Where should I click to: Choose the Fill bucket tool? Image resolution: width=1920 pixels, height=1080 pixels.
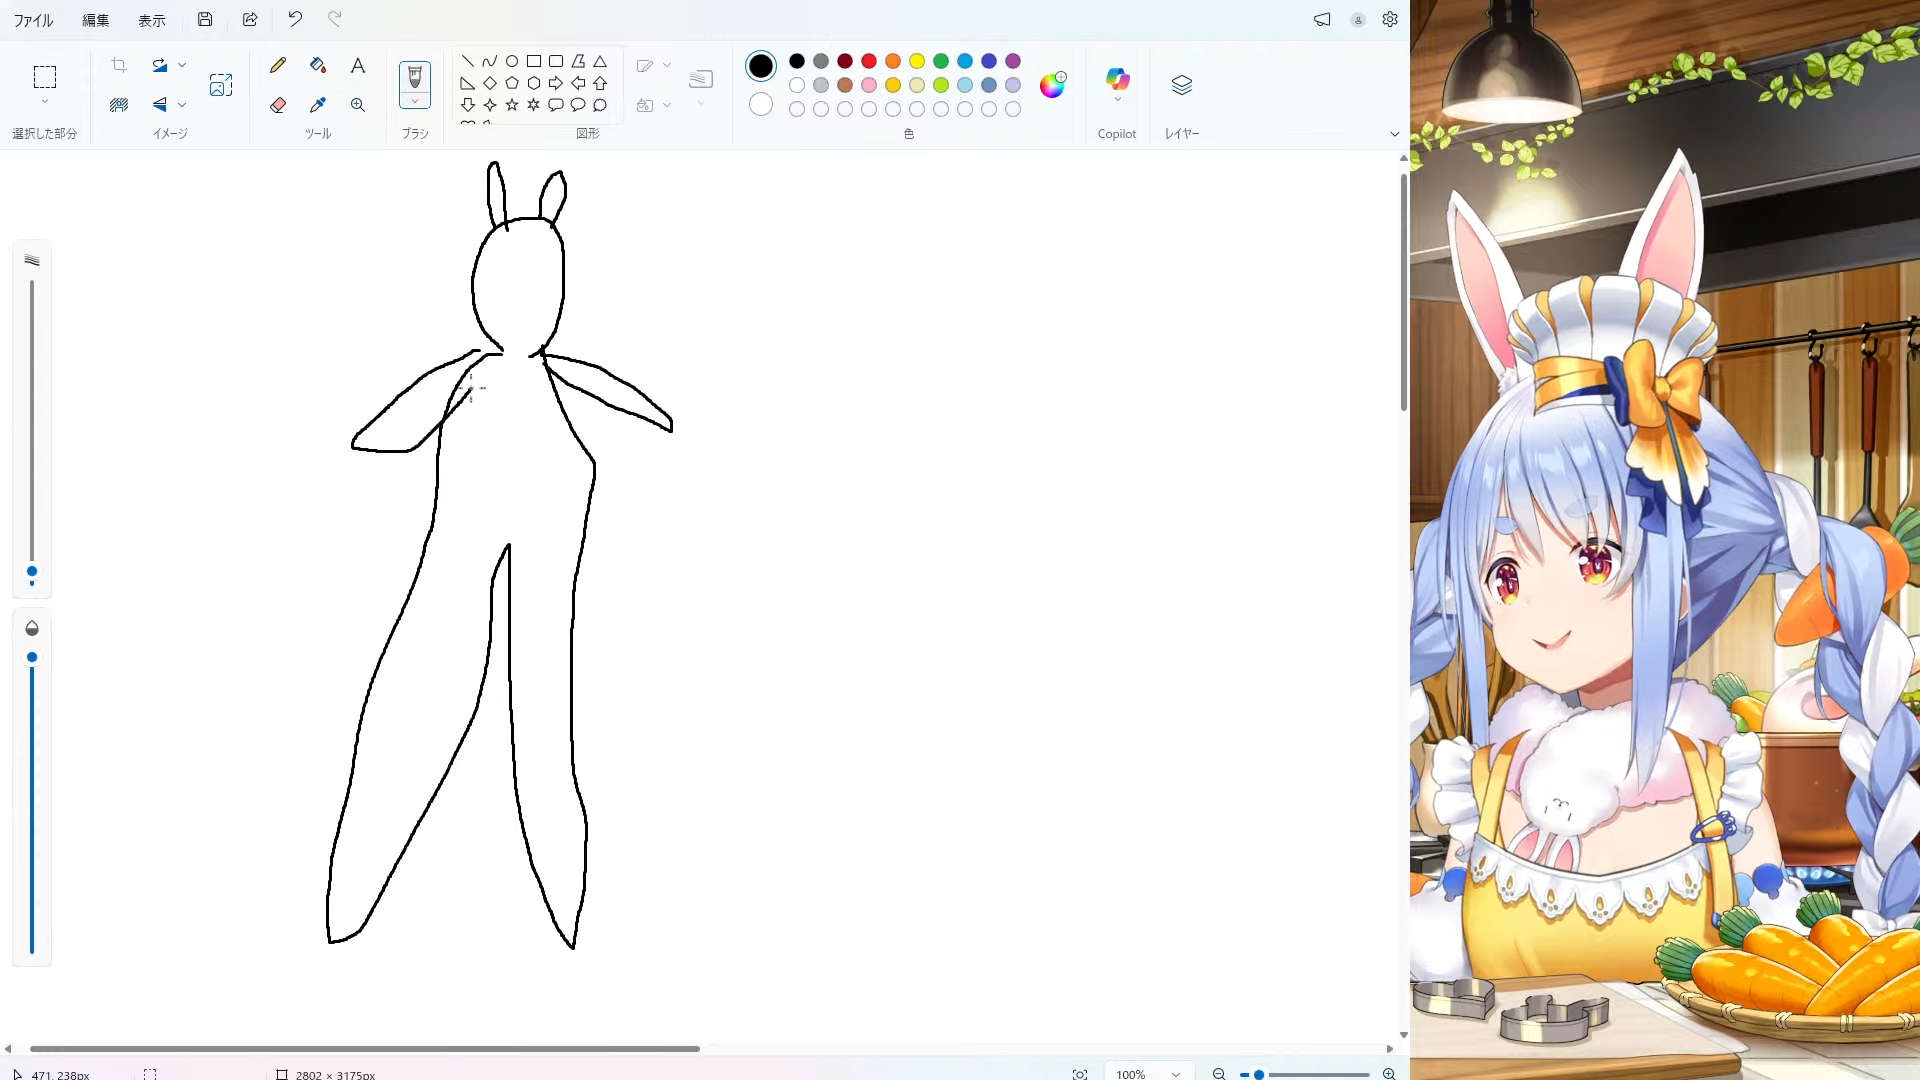(318, 65)
